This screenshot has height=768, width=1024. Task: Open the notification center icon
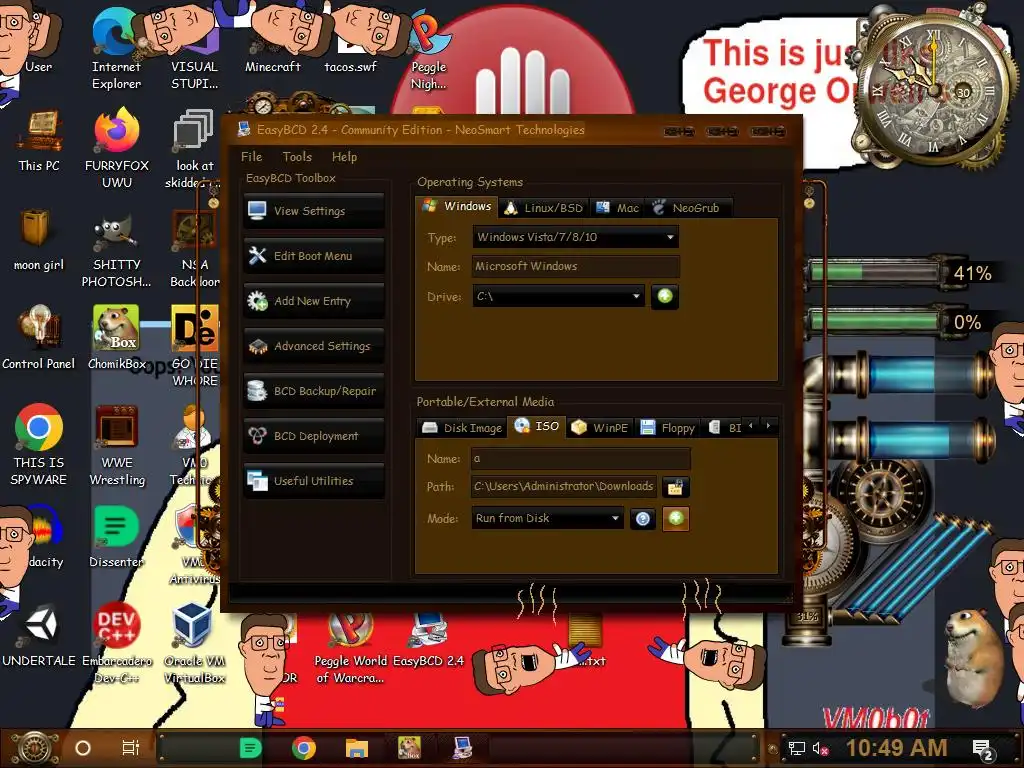983,750
